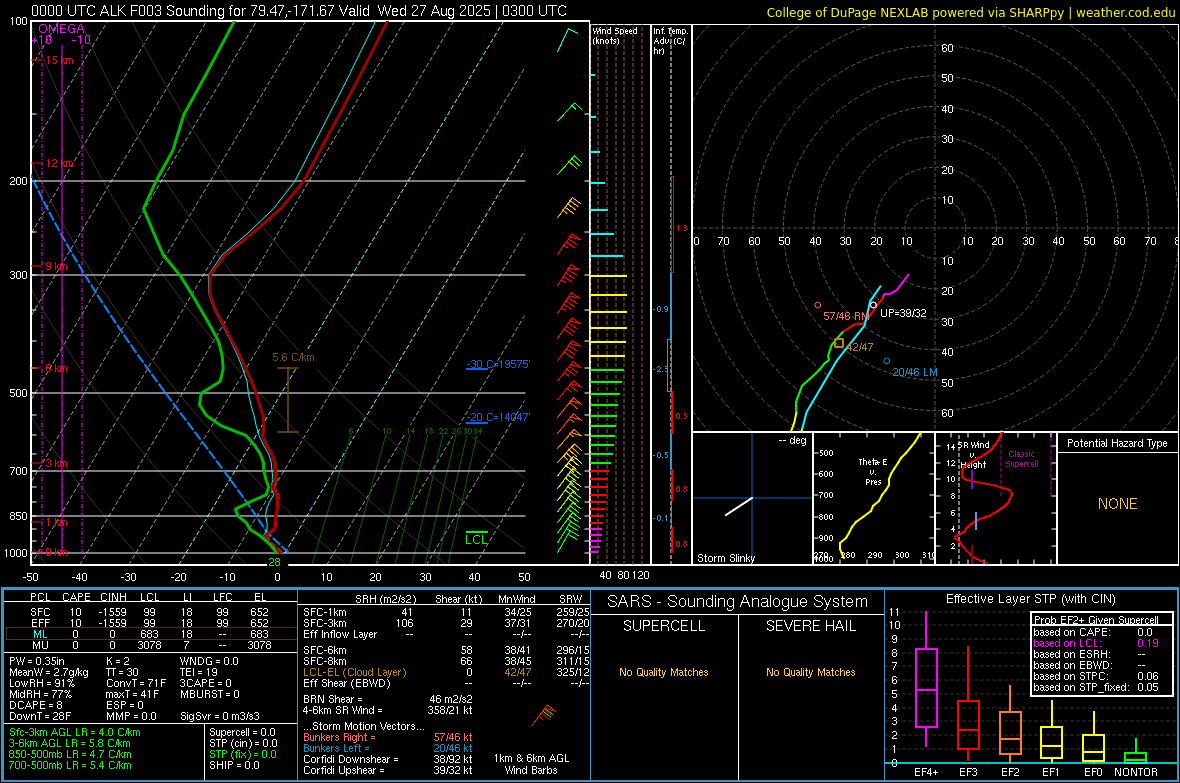The width and height of the screenshot is (1180, 783).
Task: Click the green NONTOR box in STP plot
Action: point(1136,757)
